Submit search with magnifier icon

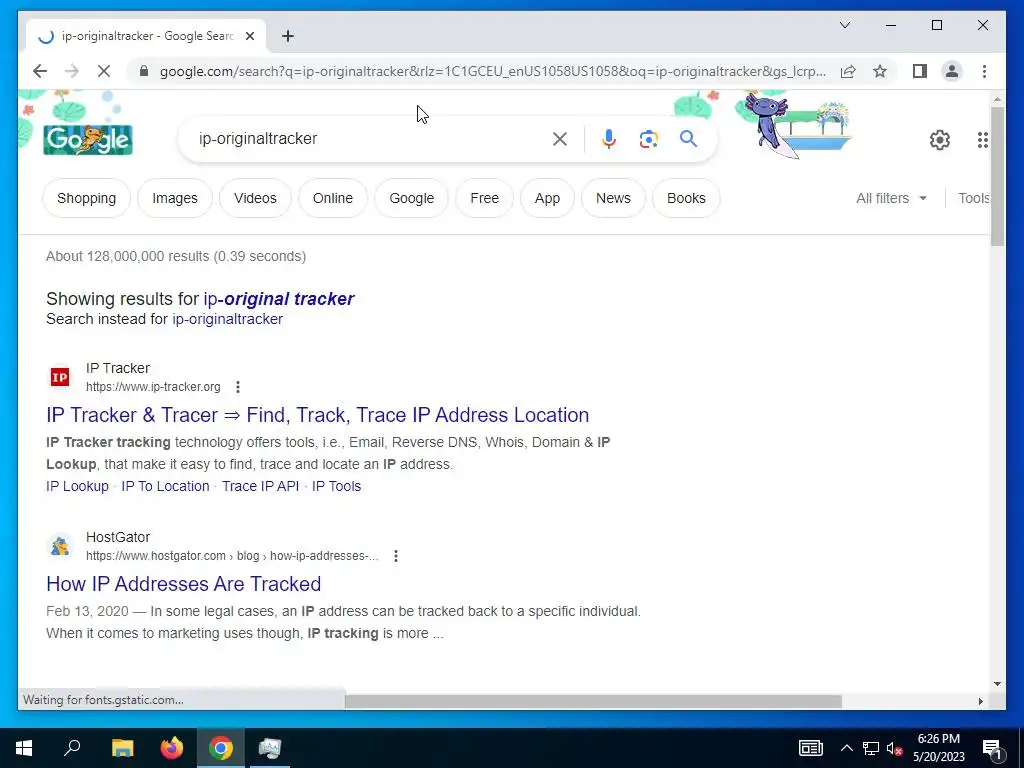pyautogui.click(x=688, y=138)
